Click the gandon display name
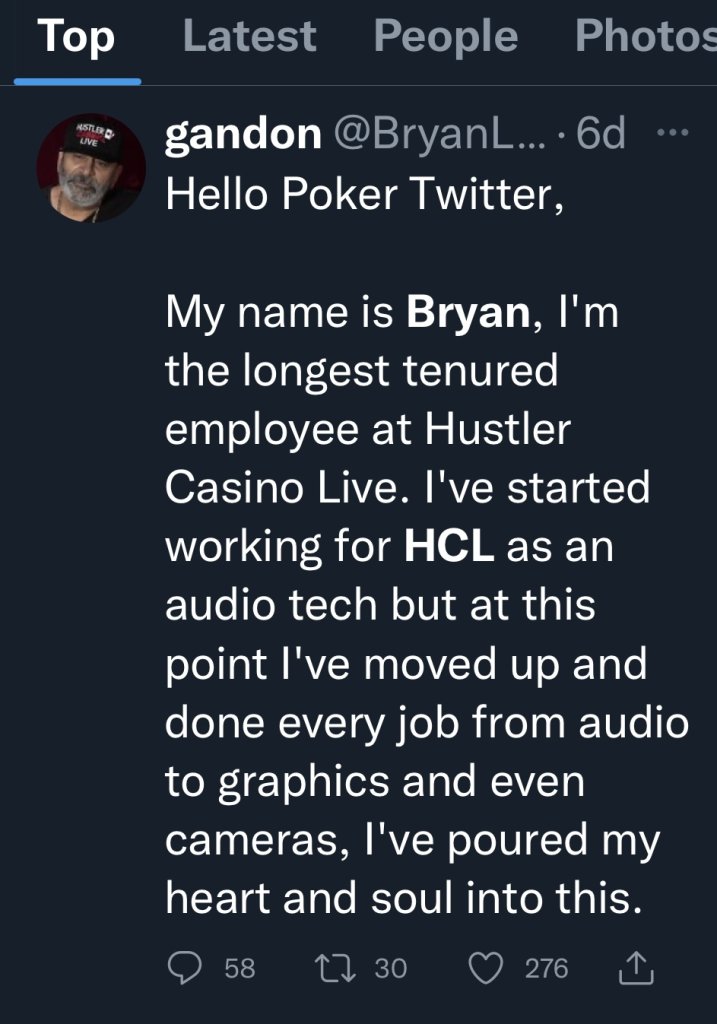 241,135
